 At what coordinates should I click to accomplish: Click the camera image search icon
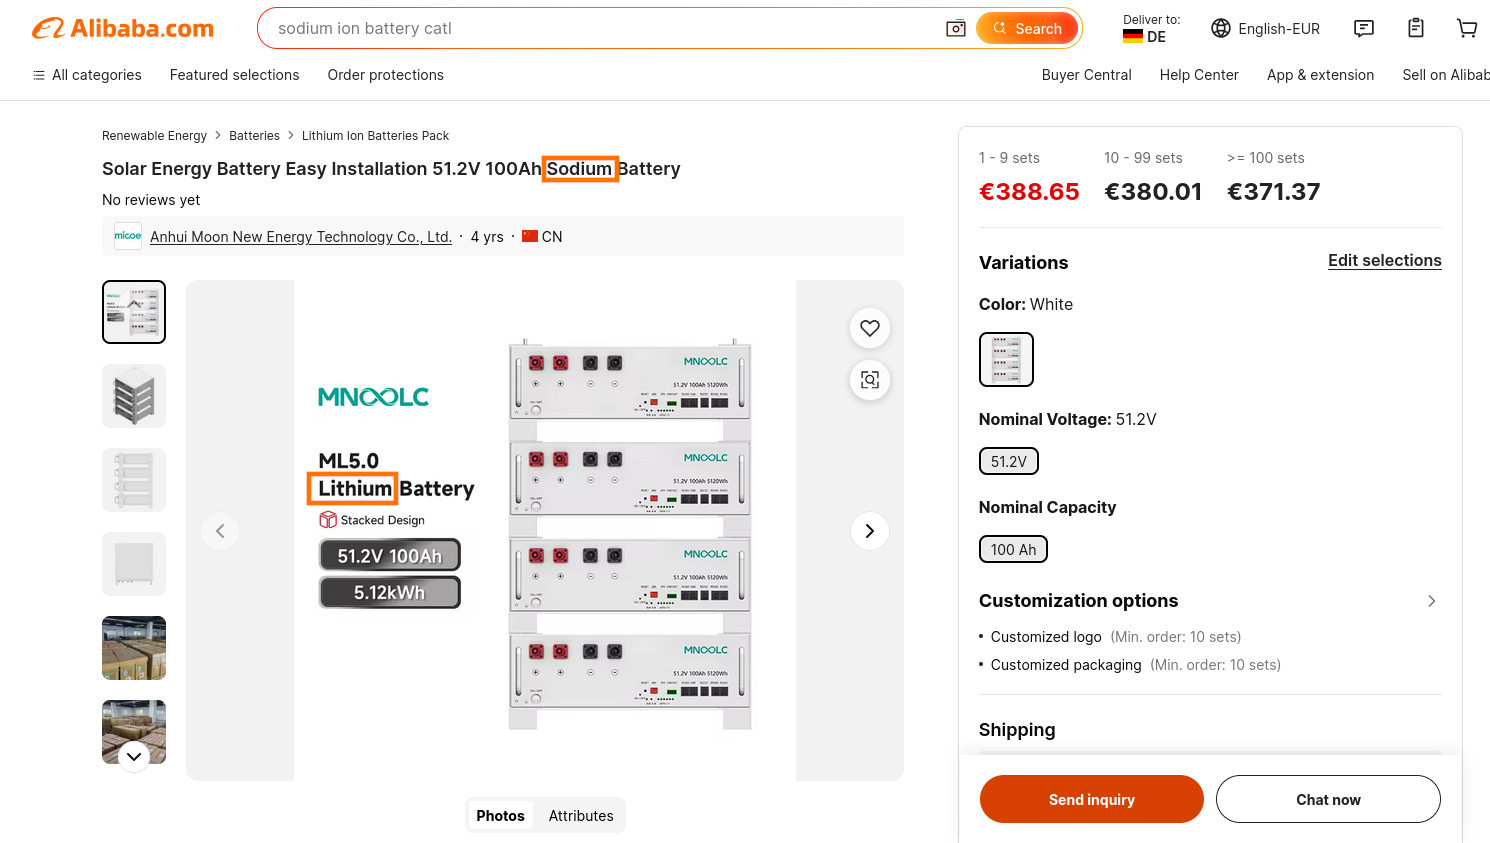pos(956,28)
